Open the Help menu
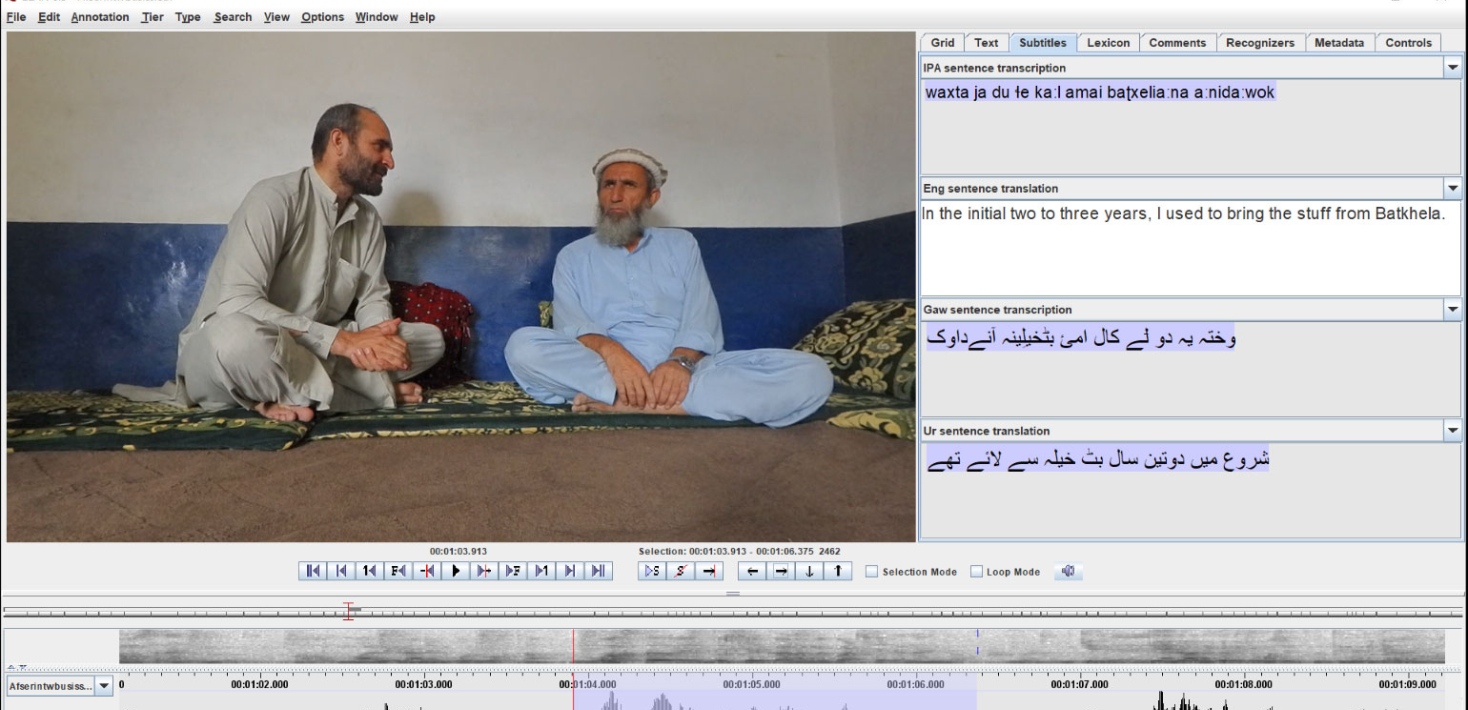Viewport: 1468px width, 710px height. pos(422,17)
